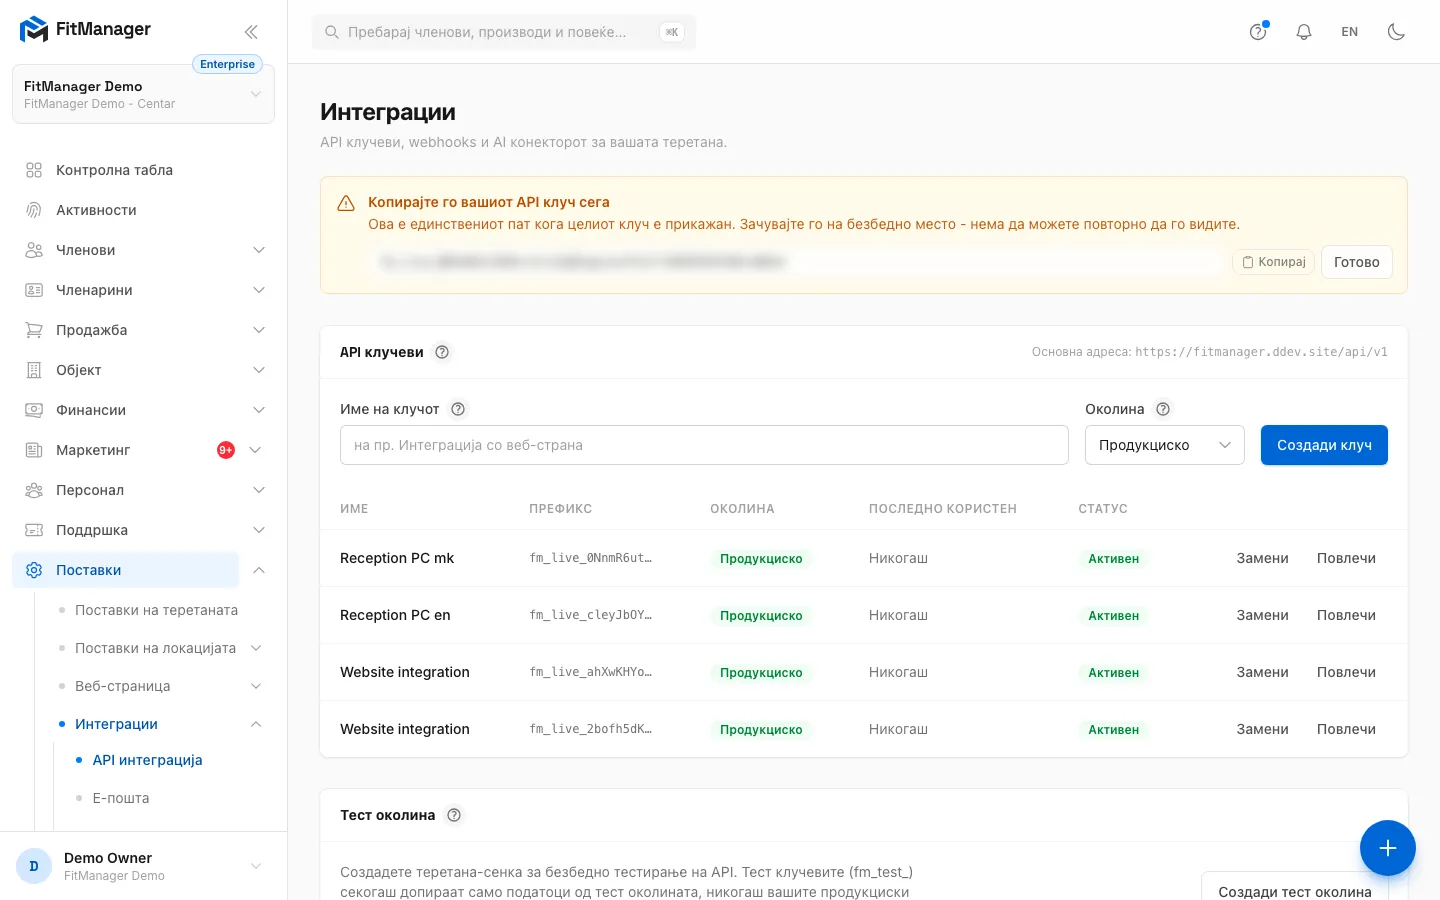This screenshot has width=1440, height=900.
Task: Switch language to EN
Action: tap(1350, 32)
